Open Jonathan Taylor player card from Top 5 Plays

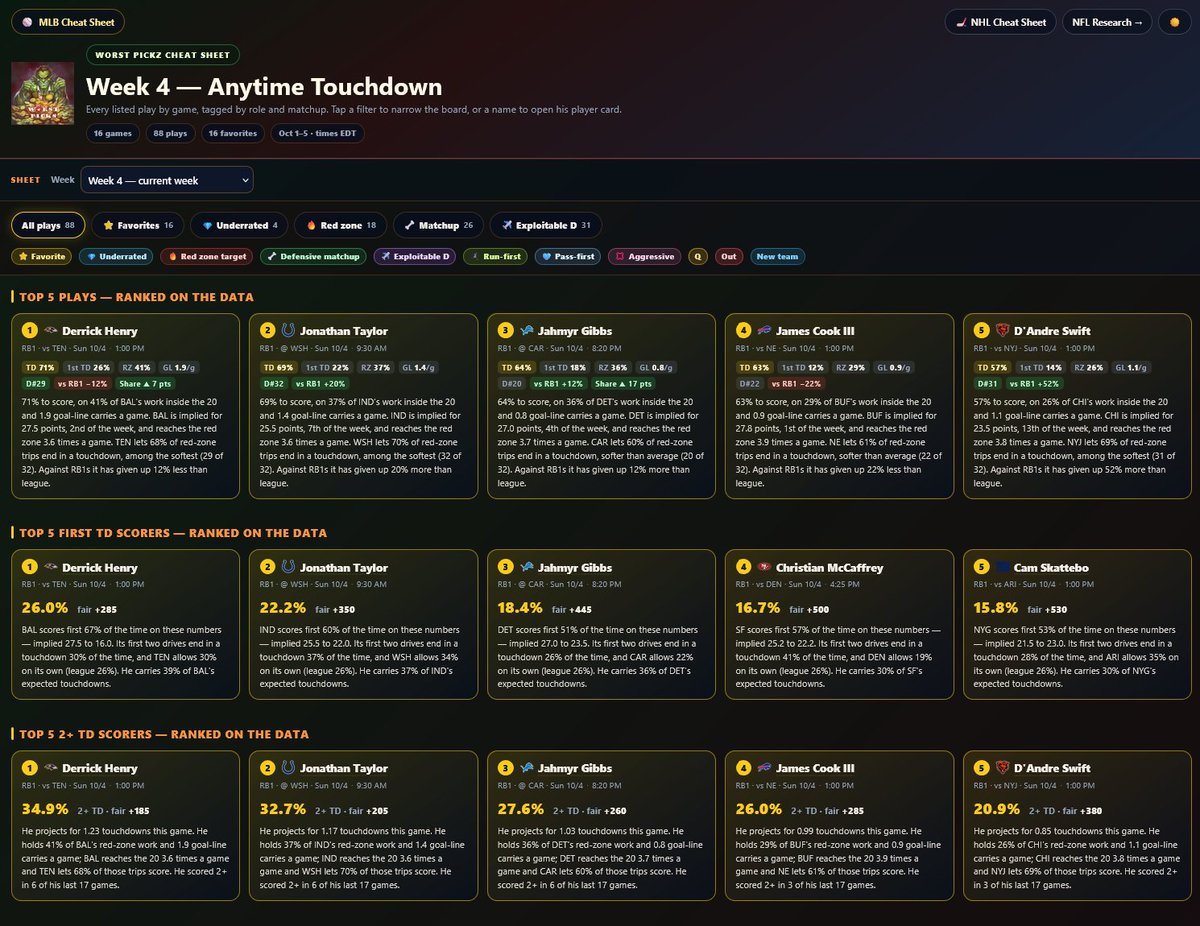coord(344,331)
